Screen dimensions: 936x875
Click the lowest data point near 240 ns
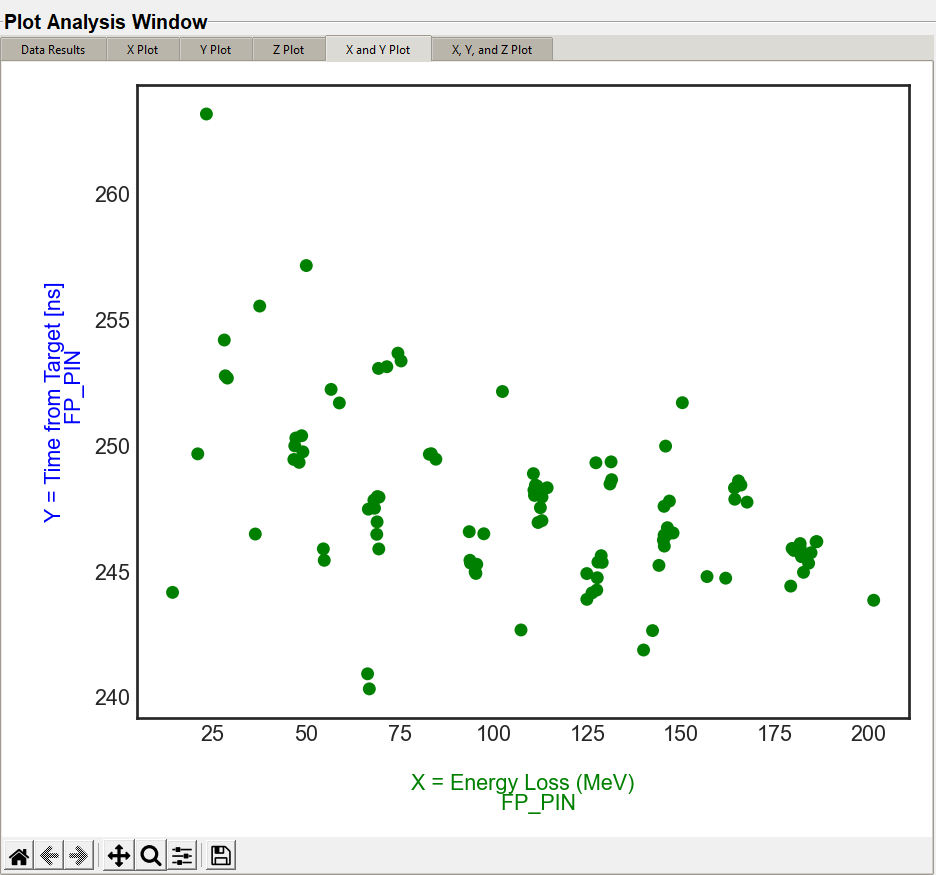[x=369, y=688]
